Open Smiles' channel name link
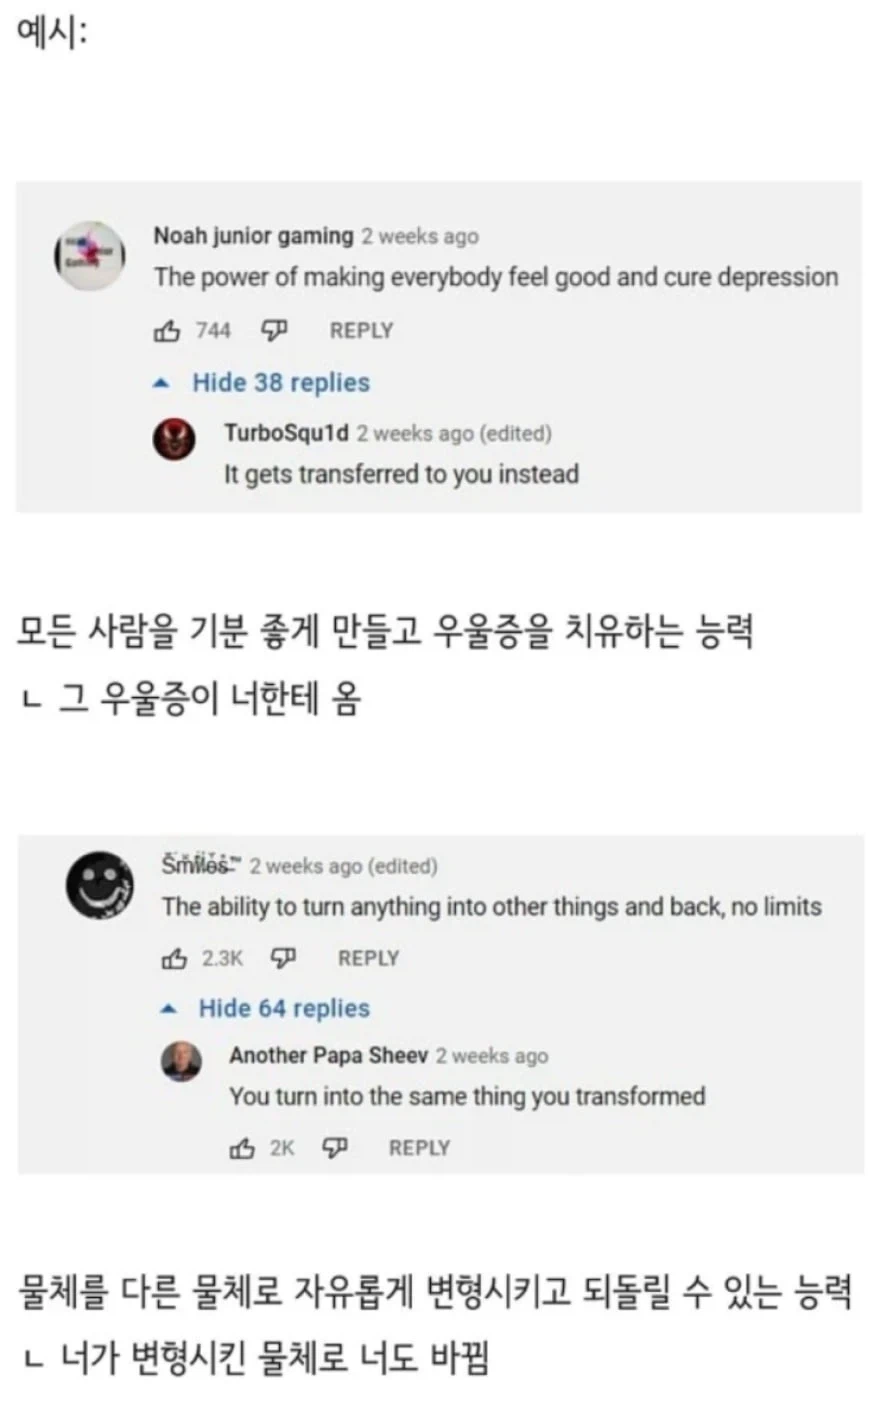The height and width of the screenshot is (1425, 880). tap(197, 866)
